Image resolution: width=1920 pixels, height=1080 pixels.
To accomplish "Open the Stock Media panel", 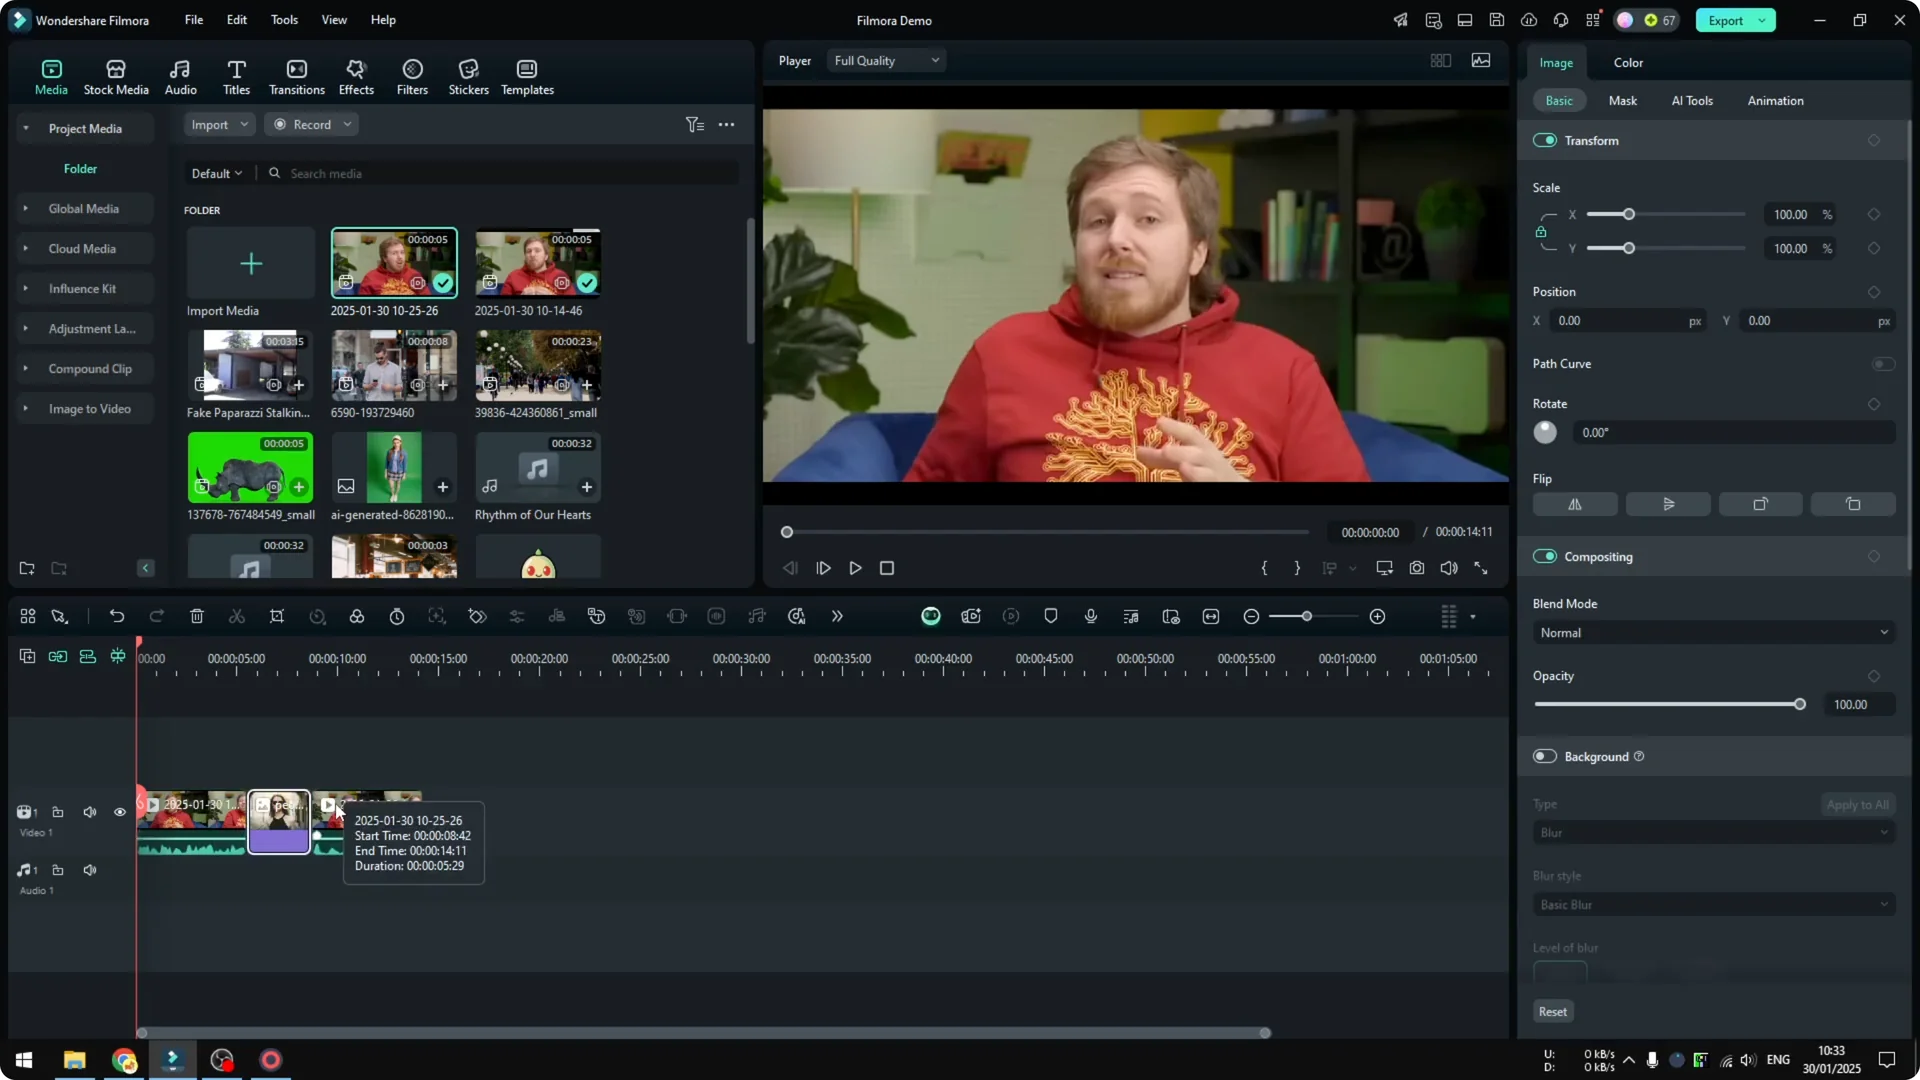I will point(115,75).
